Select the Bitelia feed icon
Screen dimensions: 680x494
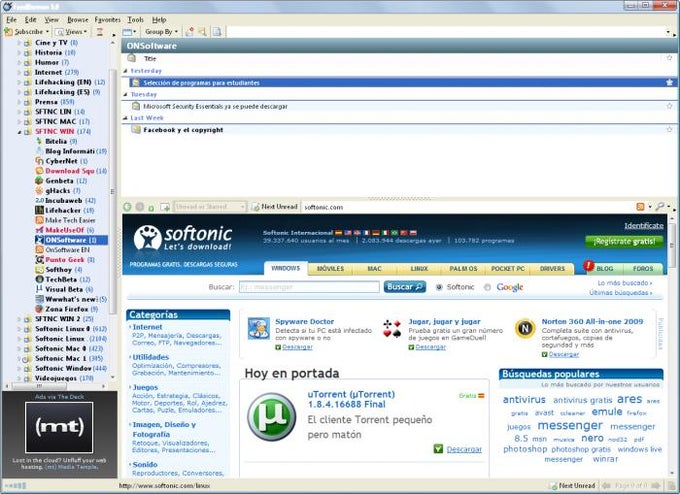point(39,141)
